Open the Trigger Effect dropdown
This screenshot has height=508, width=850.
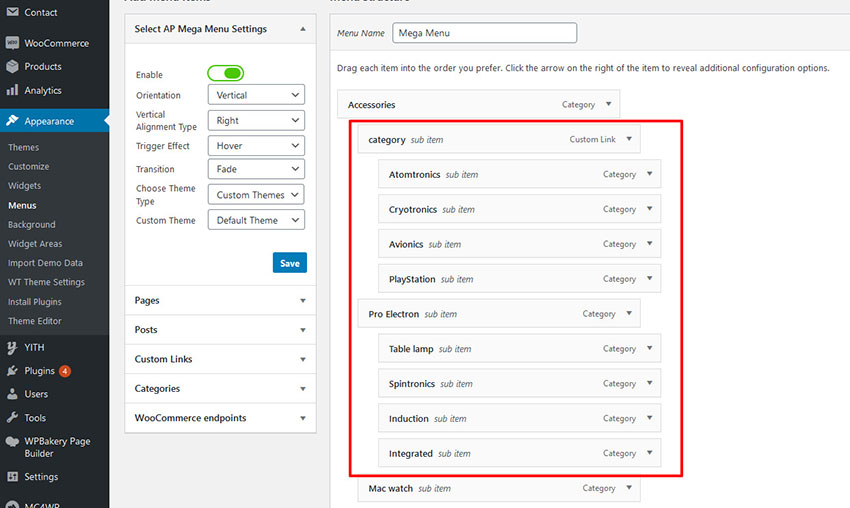[255, 145]
